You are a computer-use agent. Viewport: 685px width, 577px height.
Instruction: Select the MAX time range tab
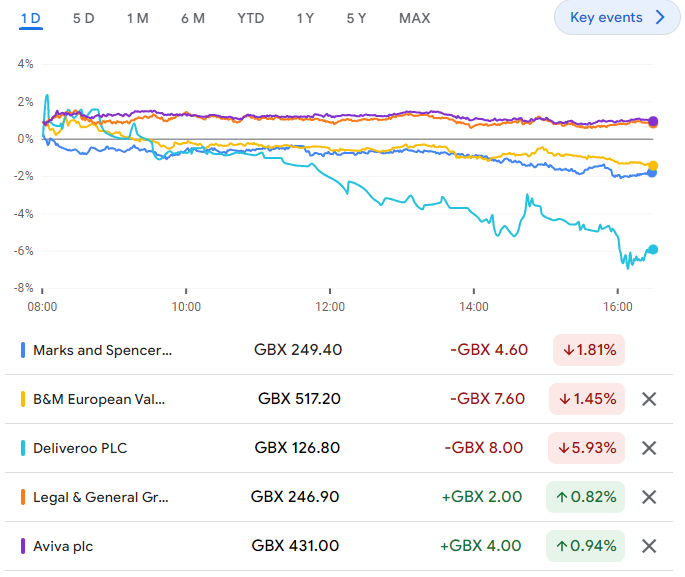coord(415,18)
